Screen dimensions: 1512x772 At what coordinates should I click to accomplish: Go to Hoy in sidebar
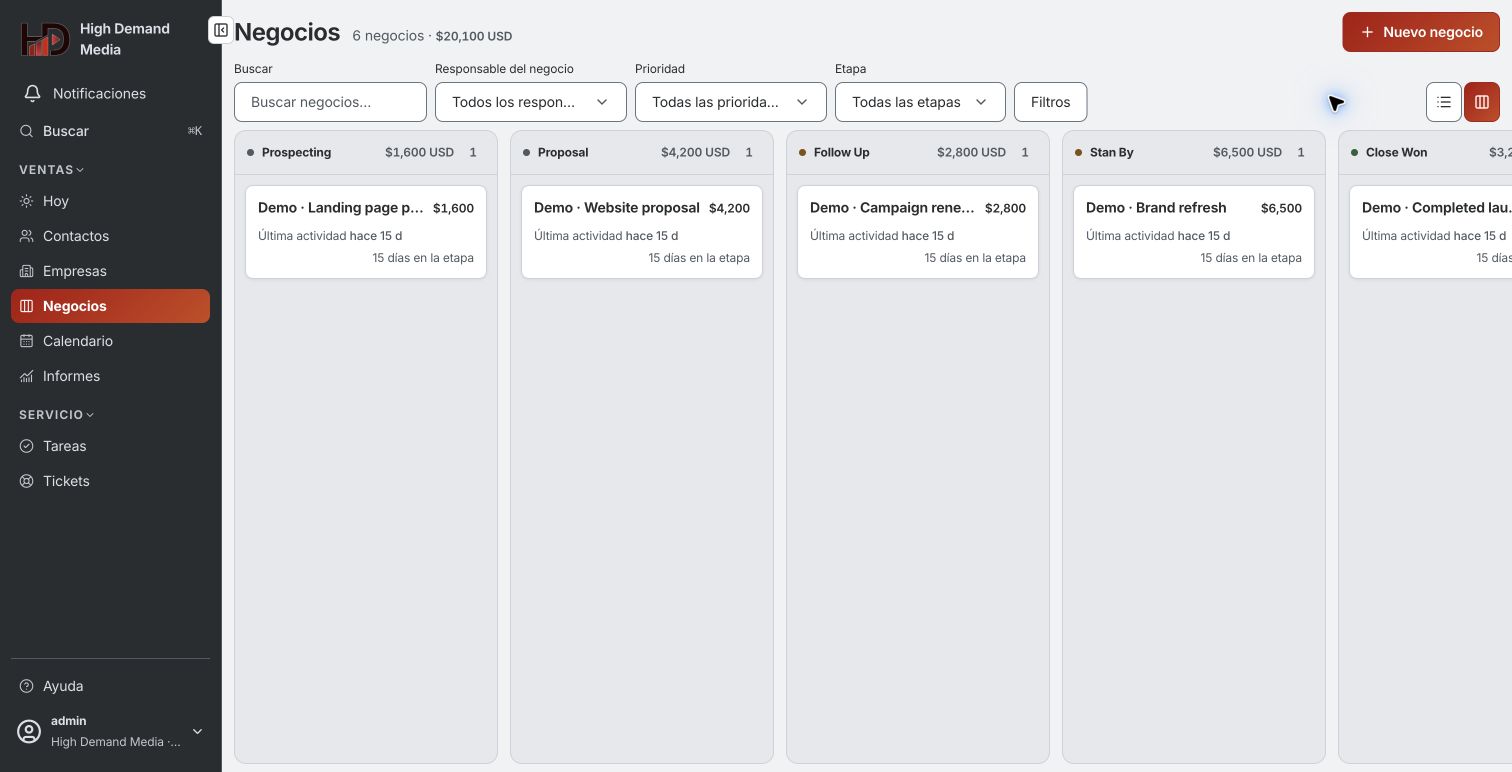[x=110, y=201]
